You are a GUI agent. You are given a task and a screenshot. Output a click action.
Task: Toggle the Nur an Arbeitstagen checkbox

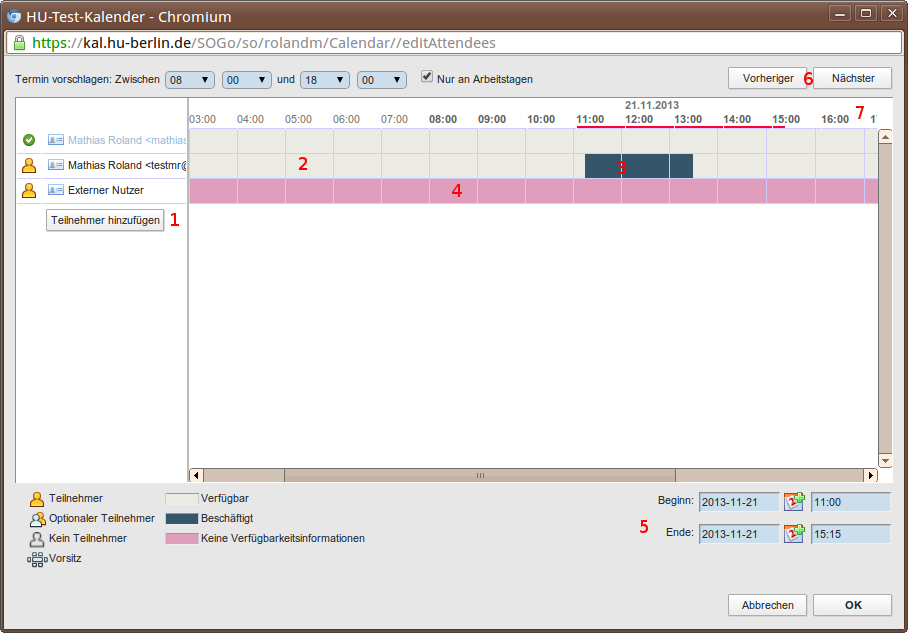[x=427, y=77]
